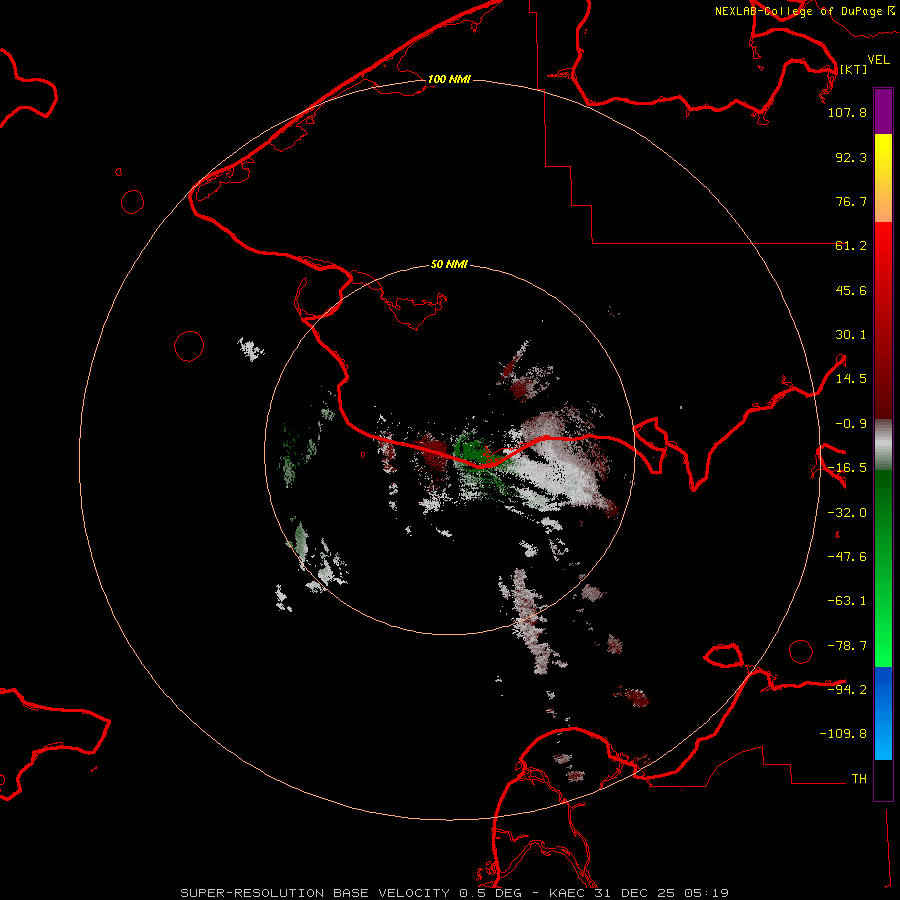Click the 14.5 velocity scale value
Screen dimensions: 900x900
click(851, 379)
